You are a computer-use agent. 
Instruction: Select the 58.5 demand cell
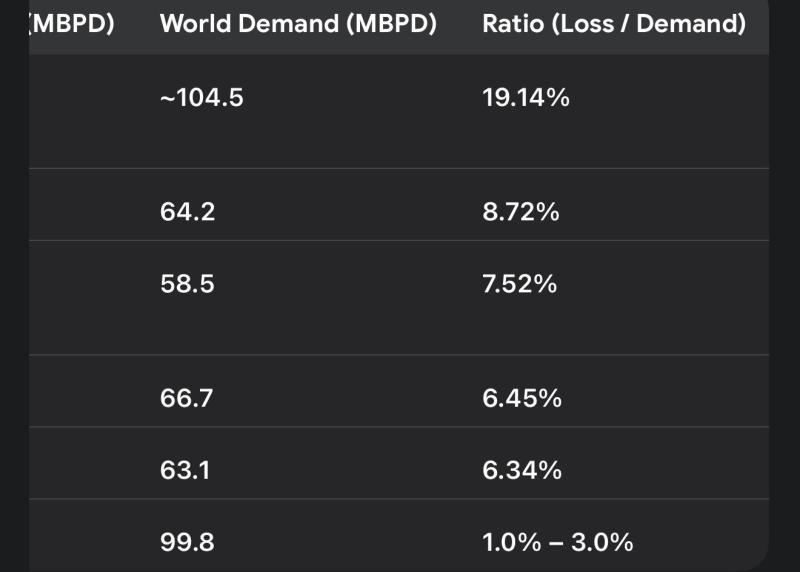[x=187, y=284]
